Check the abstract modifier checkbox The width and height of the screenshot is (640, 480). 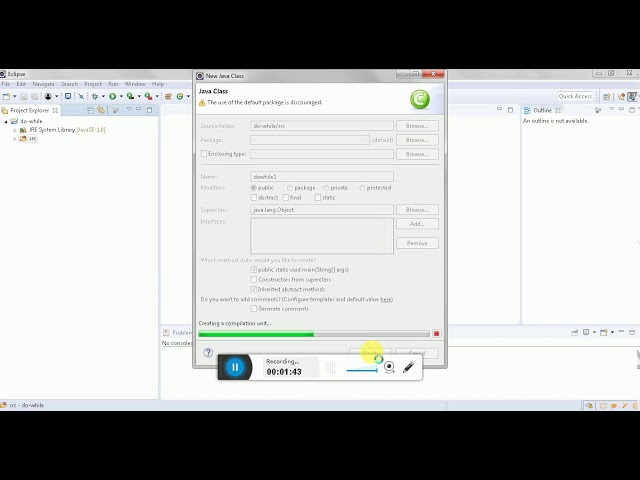[x=253, y=198]
